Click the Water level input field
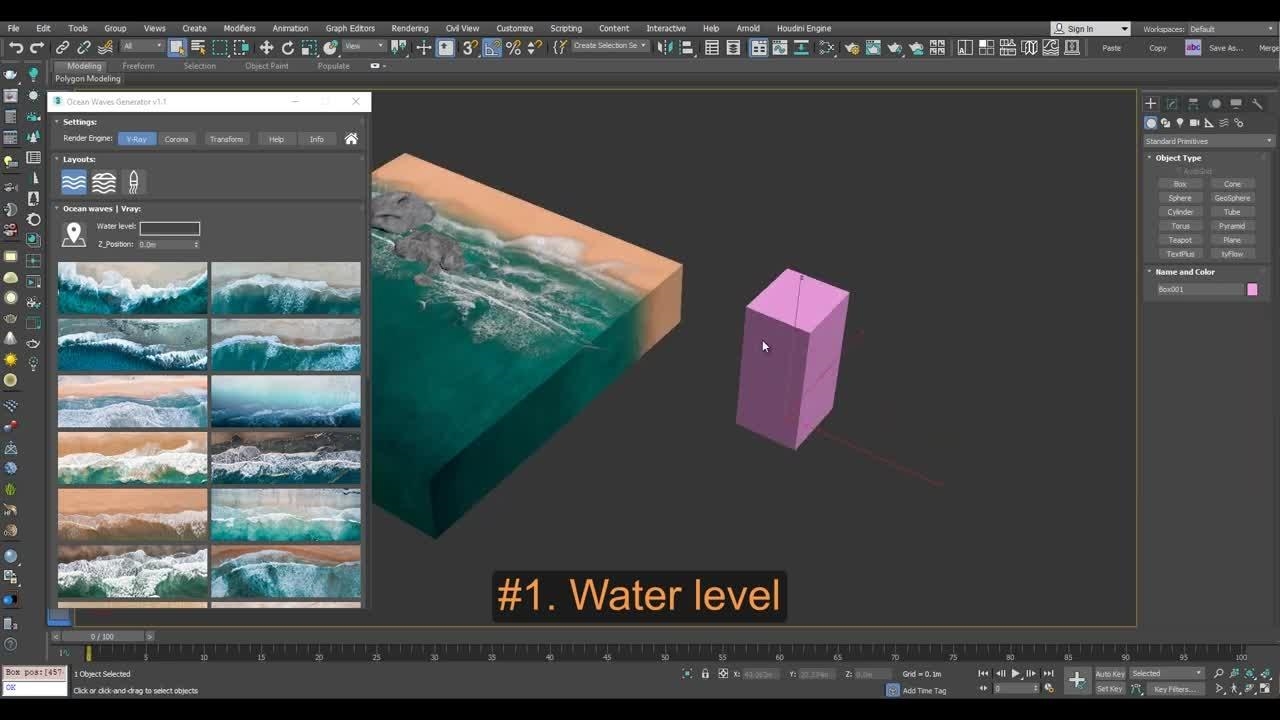The height and width of the screenshot is (720, 1280). click(x=169, y=228)
